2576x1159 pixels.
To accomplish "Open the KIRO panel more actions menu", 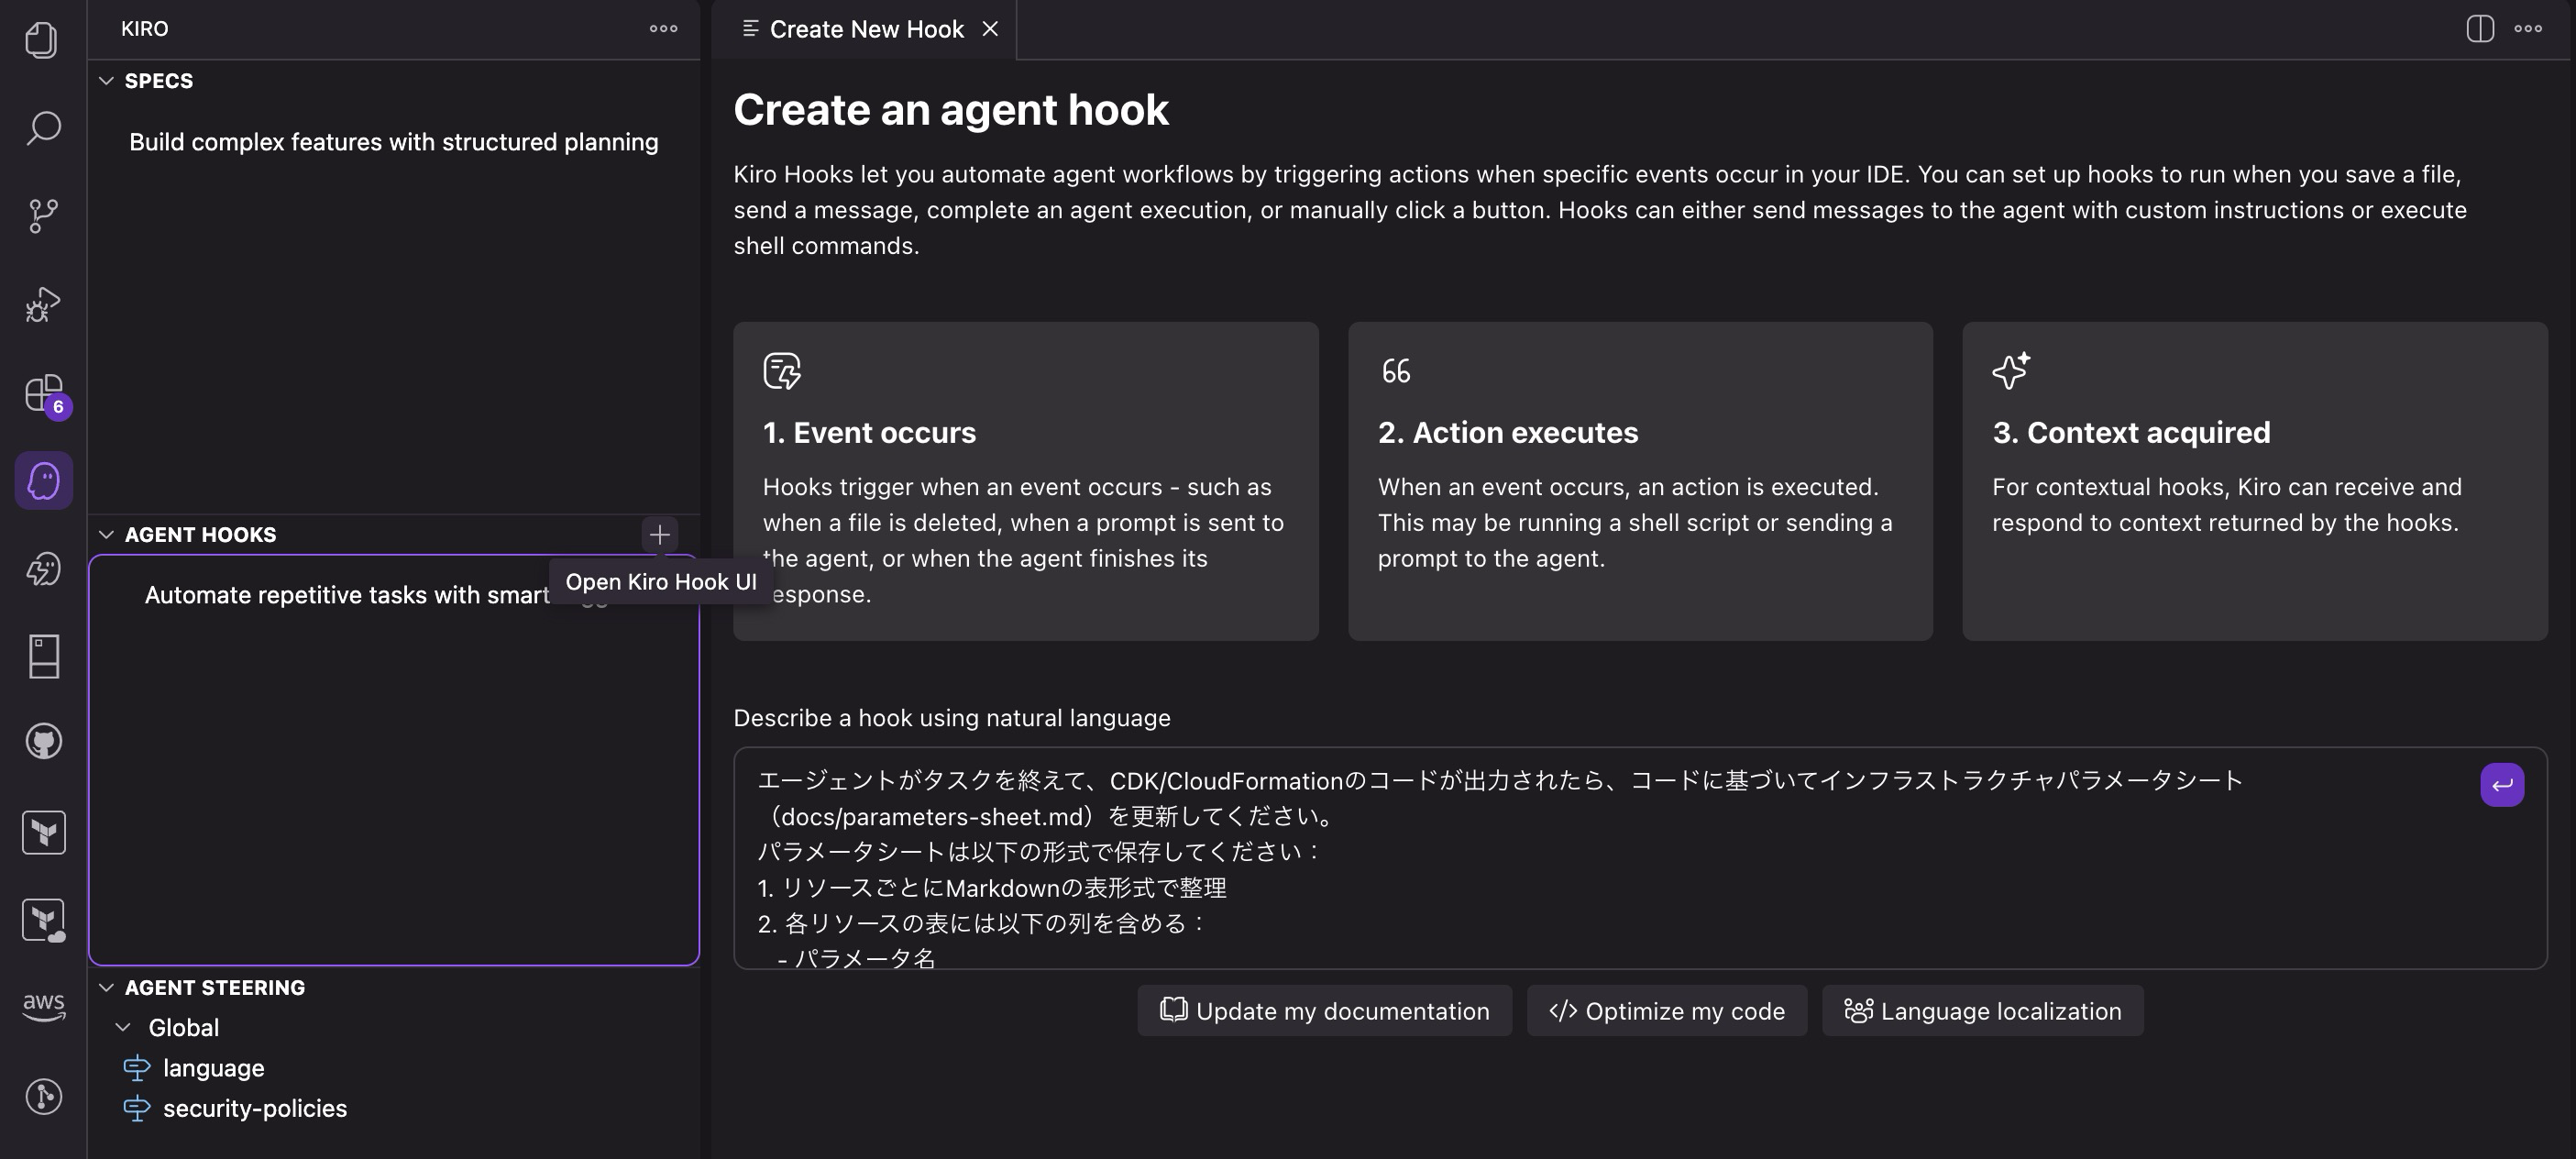I will point(664,28).
